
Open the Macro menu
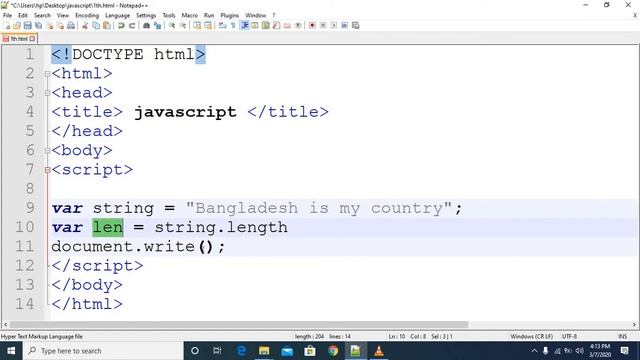189,16
